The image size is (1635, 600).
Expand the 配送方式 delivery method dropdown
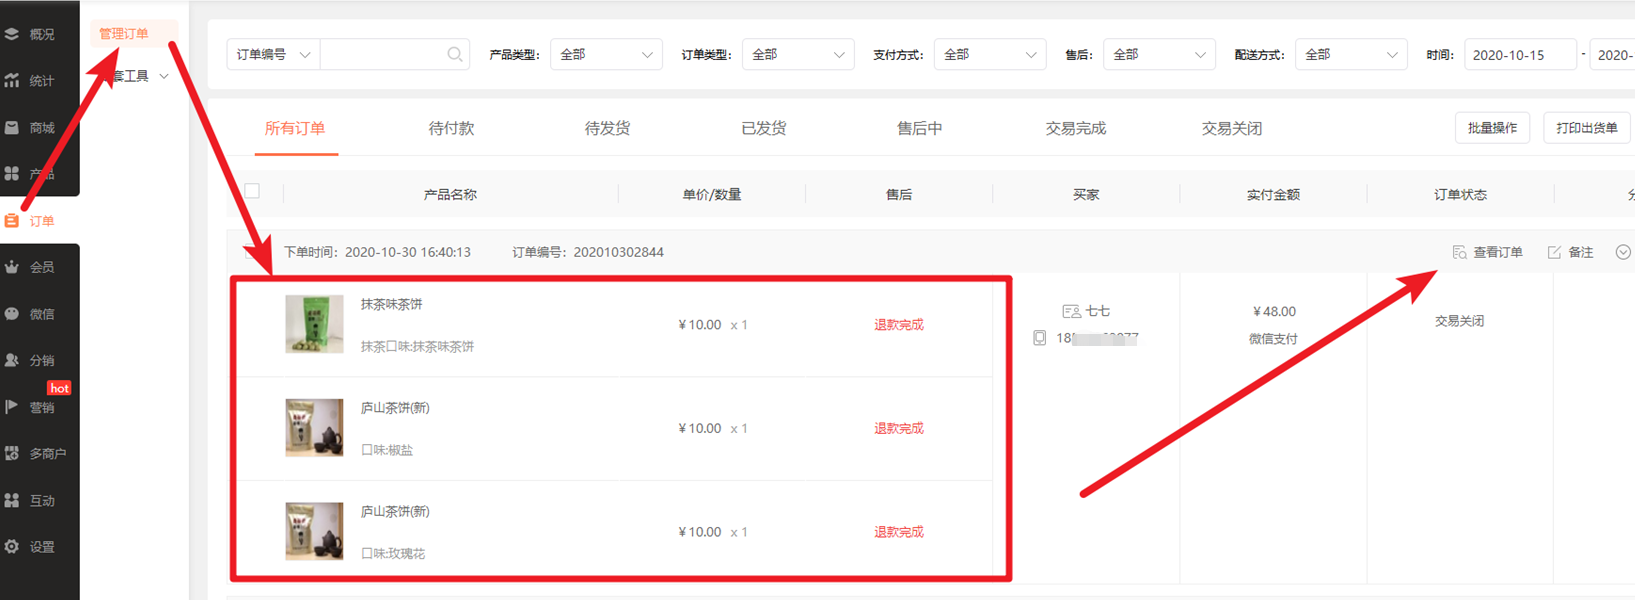coord(1350,55)
